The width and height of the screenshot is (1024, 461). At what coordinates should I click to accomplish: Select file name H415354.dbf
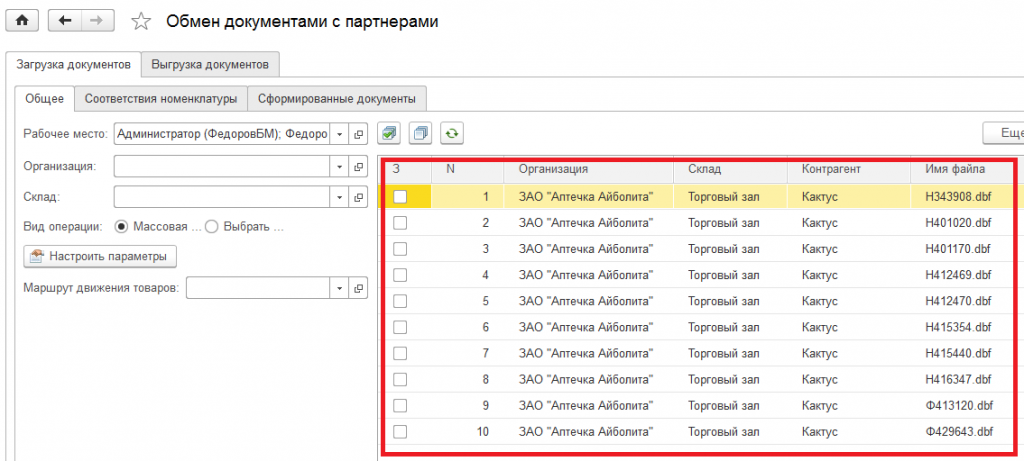click(958, 327)
